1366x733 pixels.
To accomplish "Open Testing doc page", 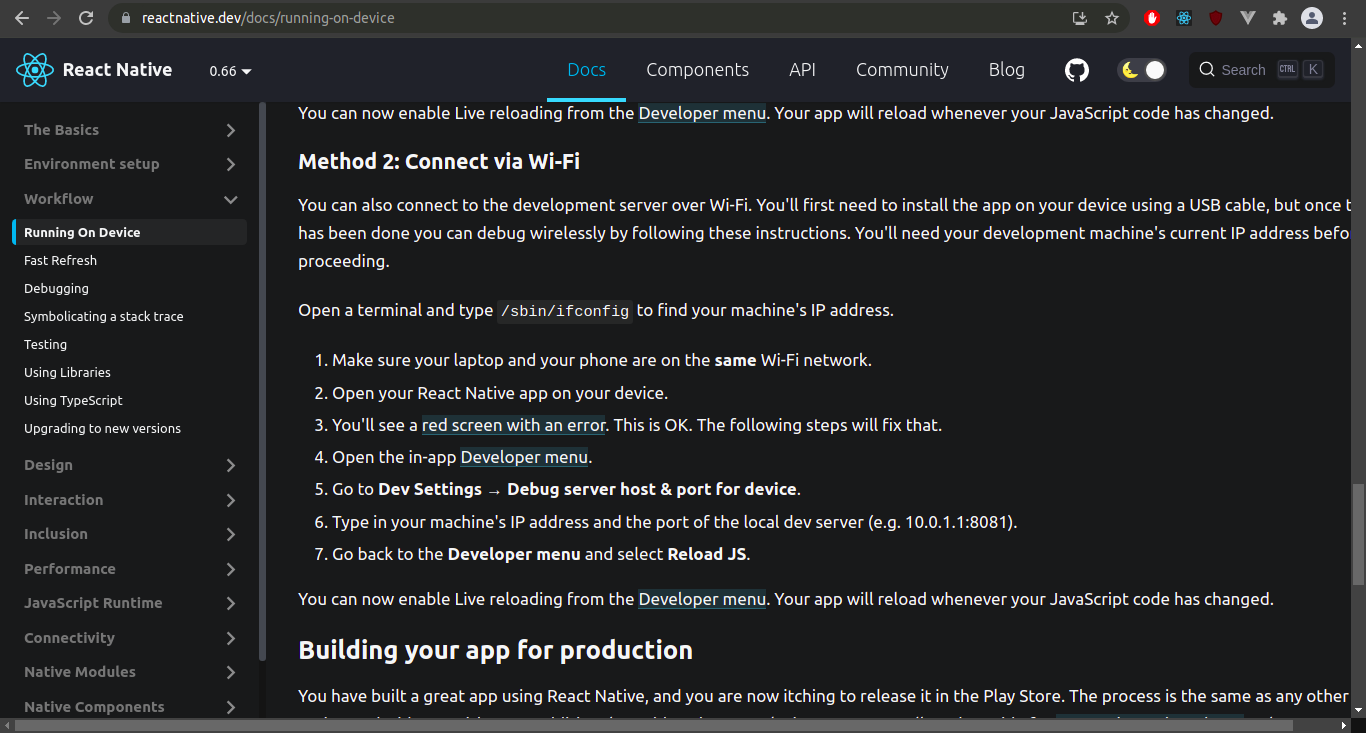I will pyautogui.click(x=45, y=344).
